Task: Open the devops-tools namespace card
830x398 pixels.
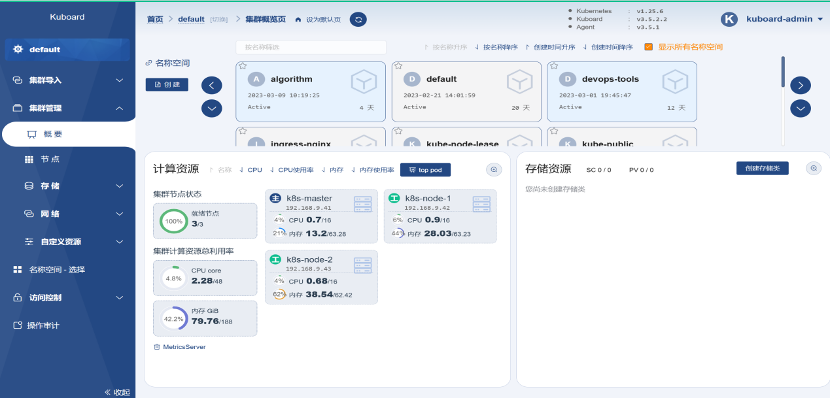Action: (x=622, y=92)
